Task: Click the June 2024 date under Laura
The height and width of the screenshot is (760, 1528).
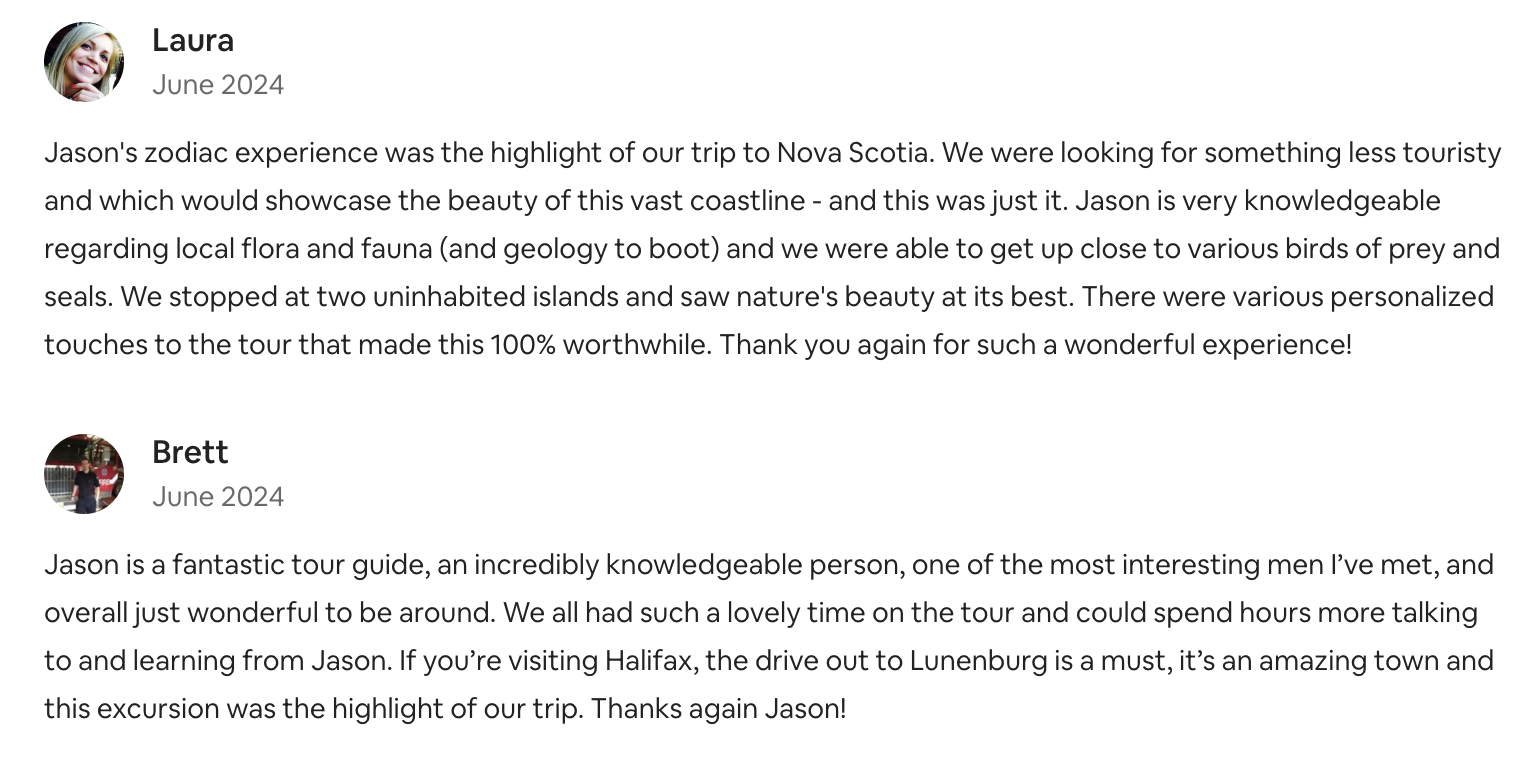Action: (218, 85)
